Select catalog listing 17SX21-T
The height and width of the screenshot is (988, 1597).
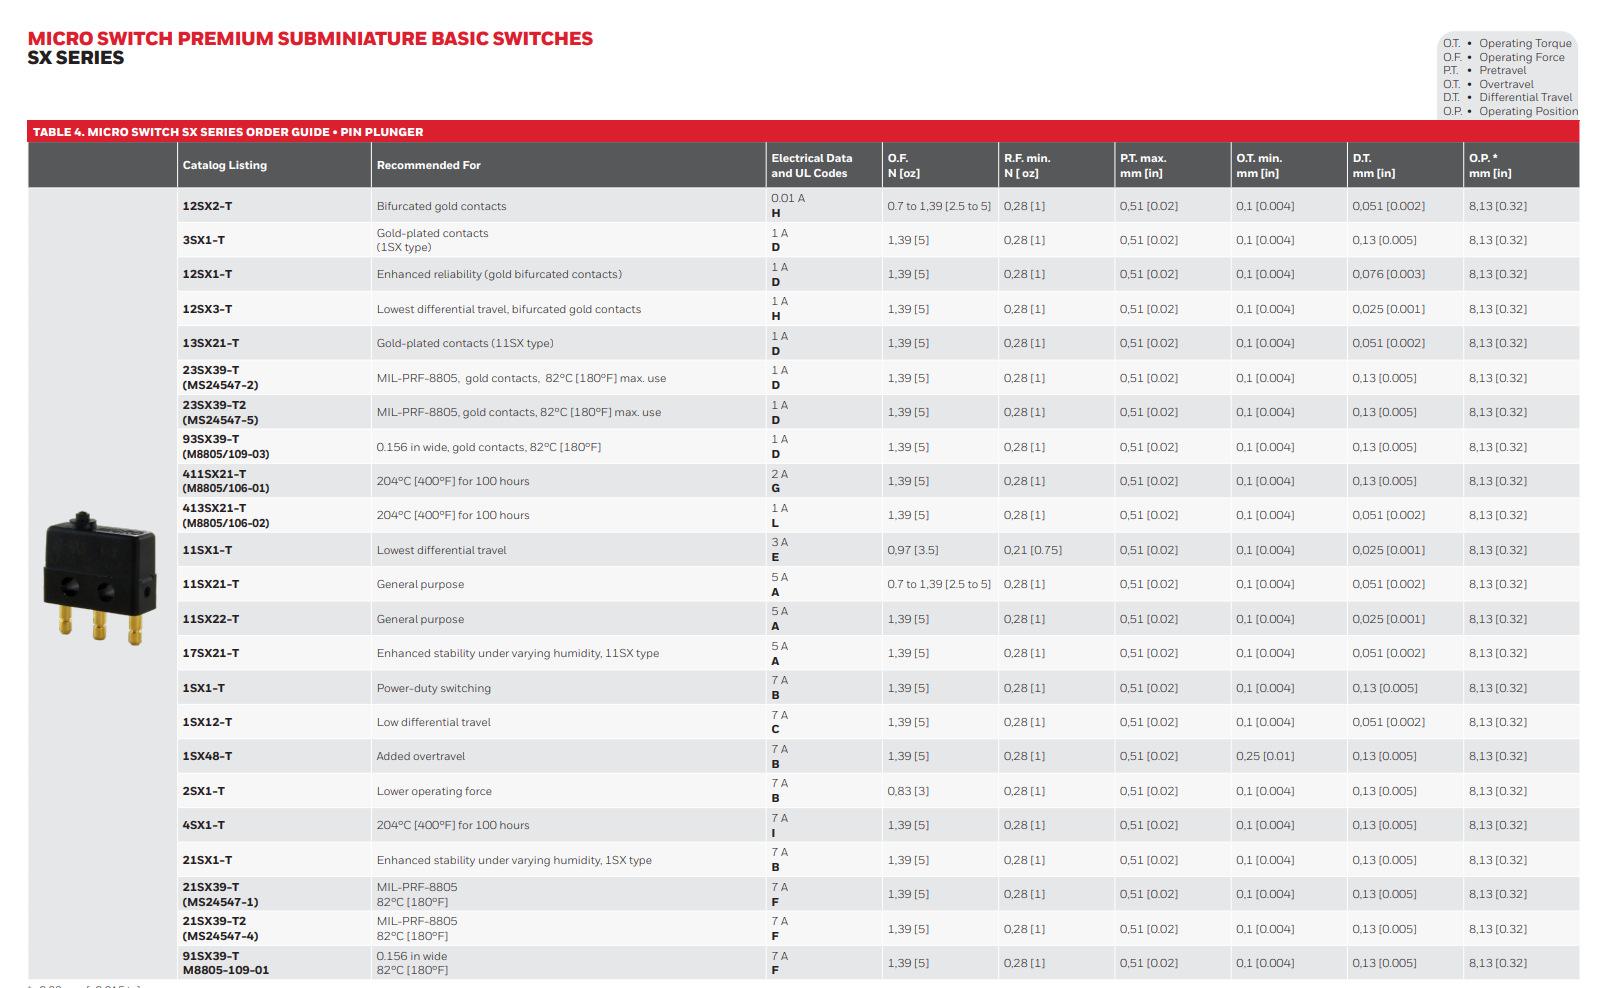coord(210,653)
